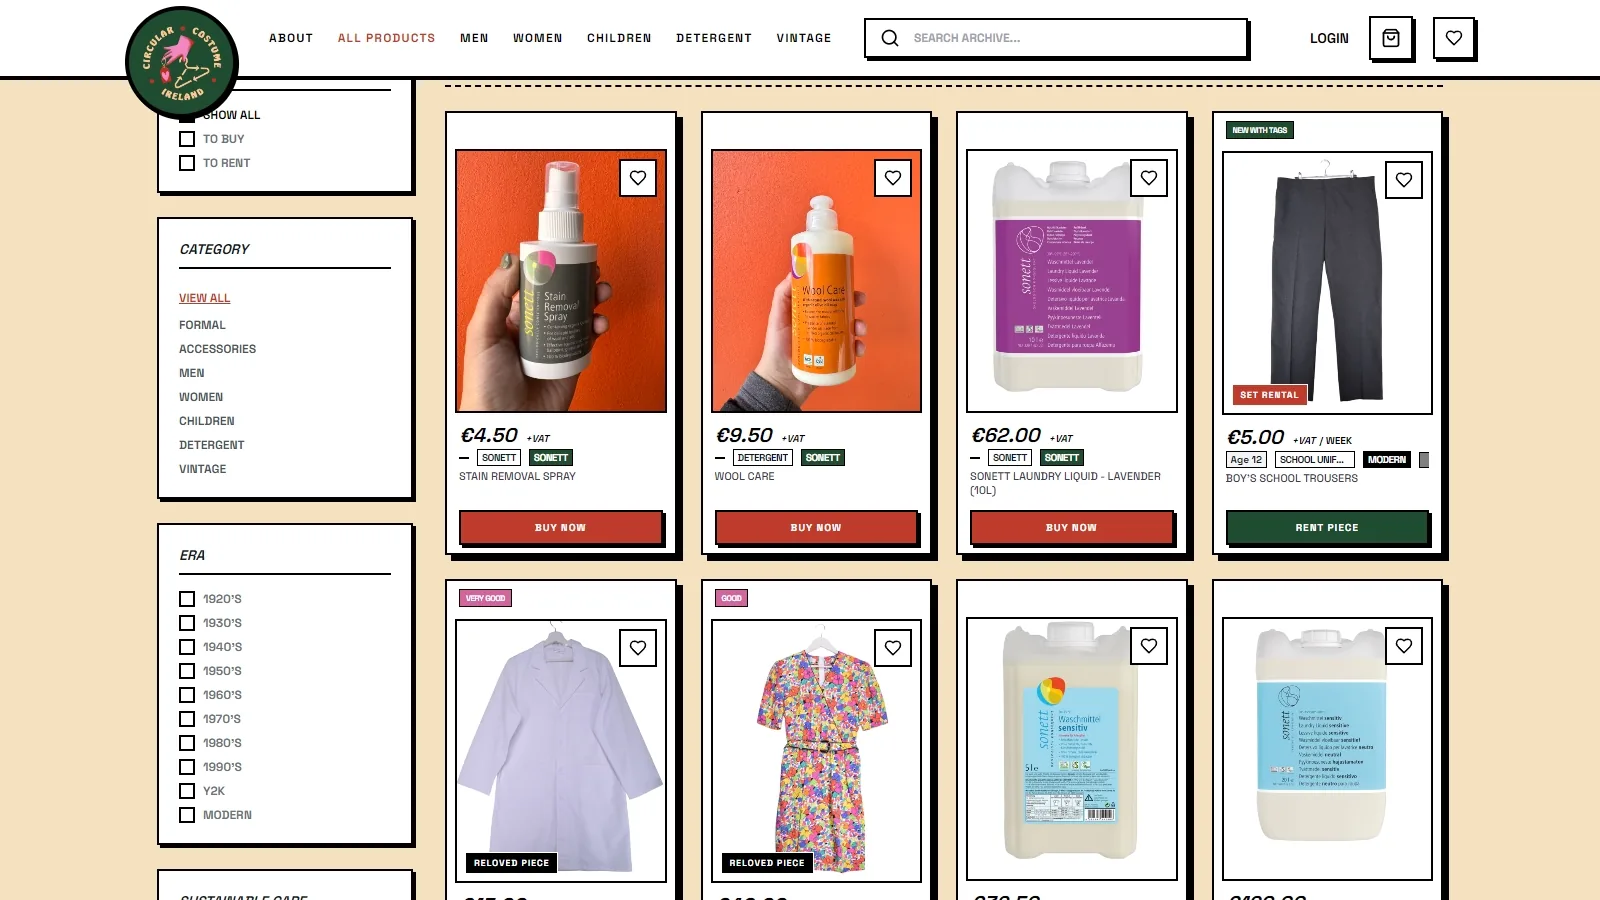The height and width of the screenshot is (900, 1600).
Task: Favorite the floral dress heart
Action: [x=893, y=648]
